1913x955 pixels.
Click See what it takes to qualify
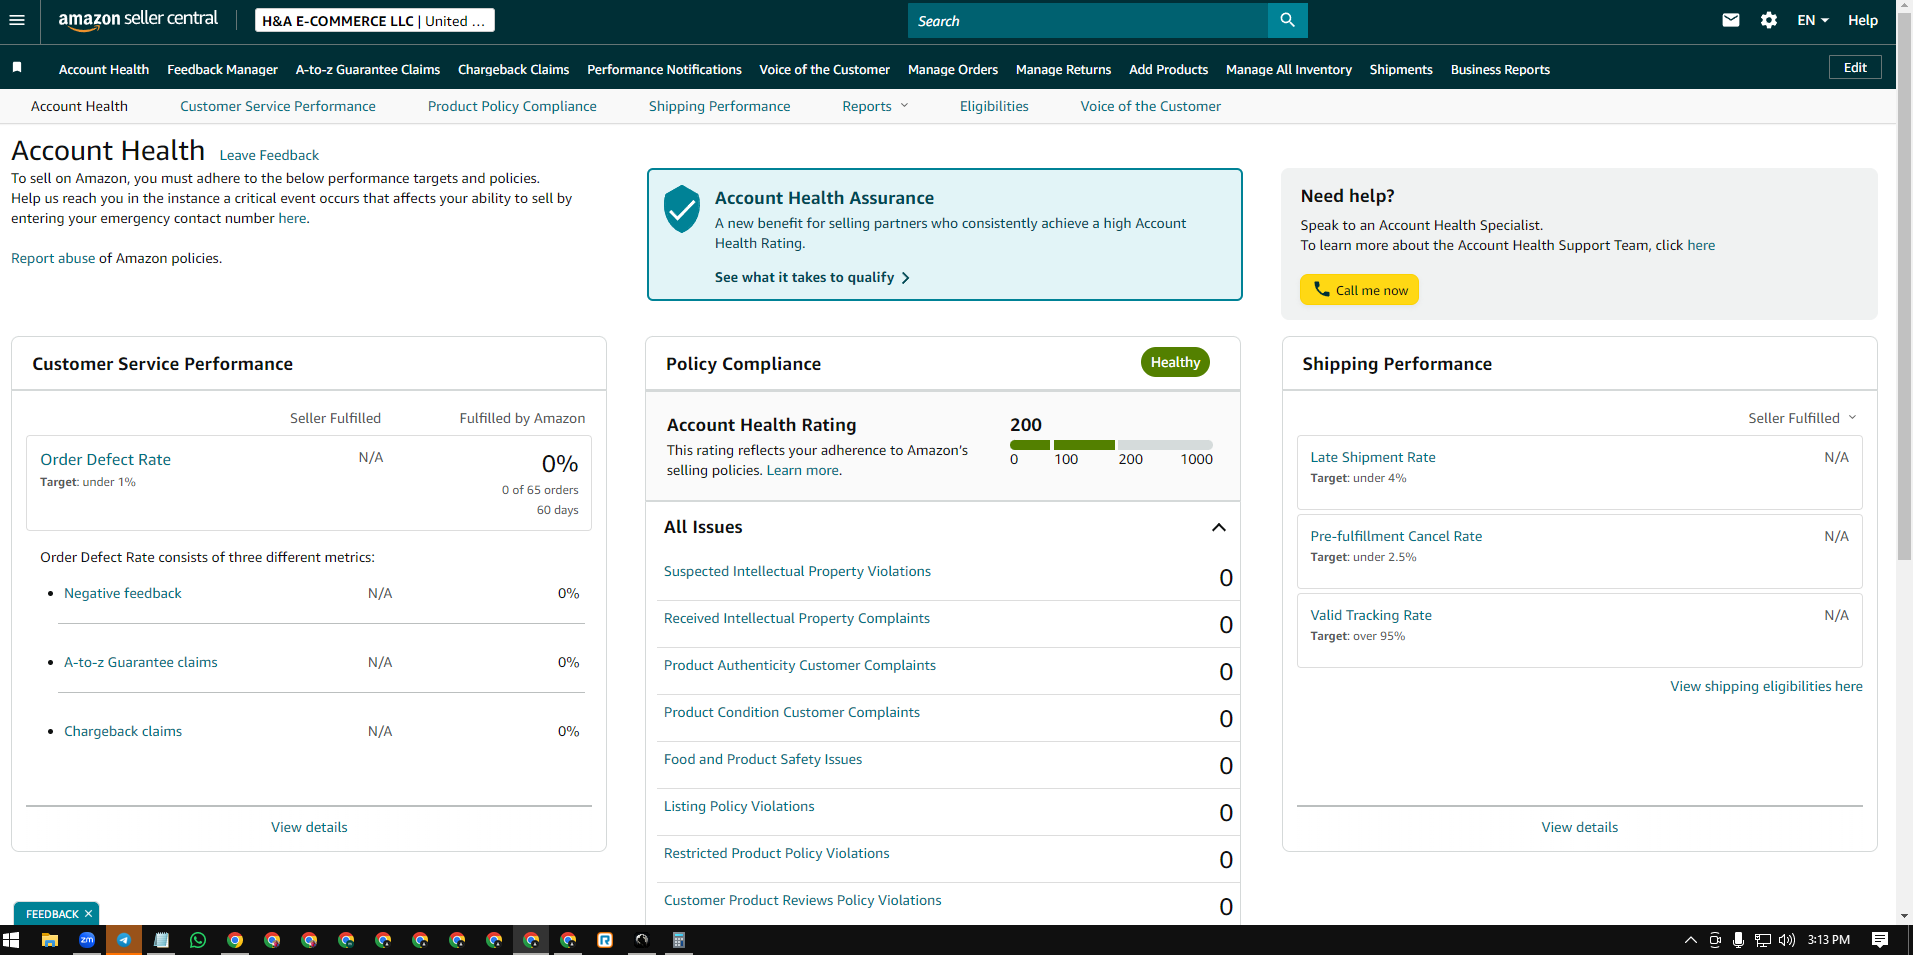pos(812,277)
